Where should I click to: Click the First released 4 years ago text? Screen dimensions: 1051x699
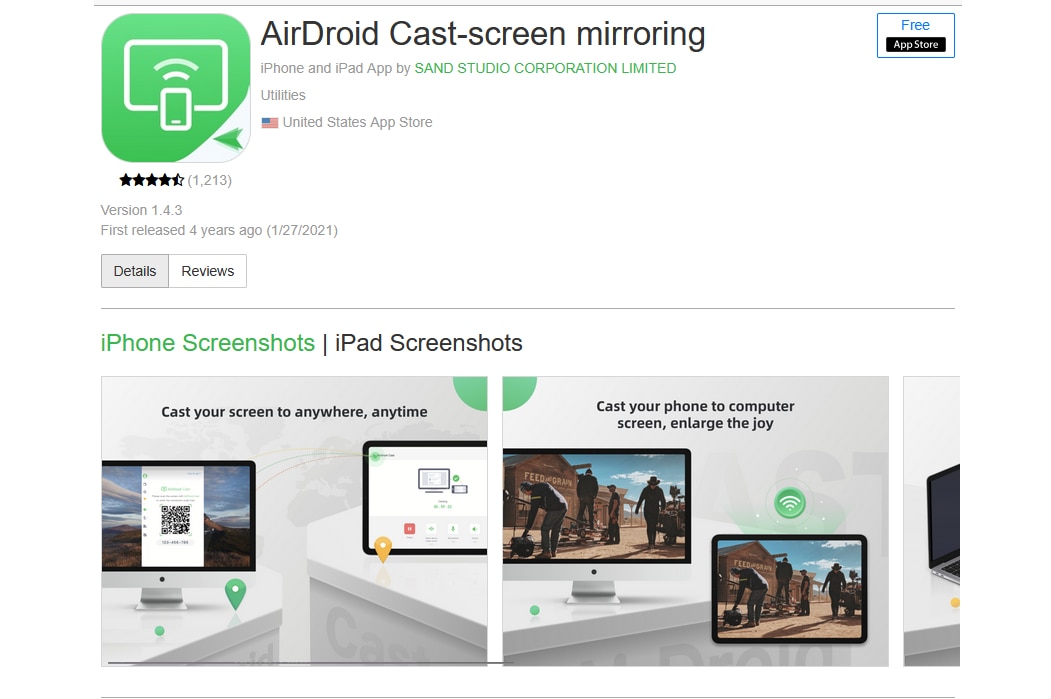(x=219, y=231)
